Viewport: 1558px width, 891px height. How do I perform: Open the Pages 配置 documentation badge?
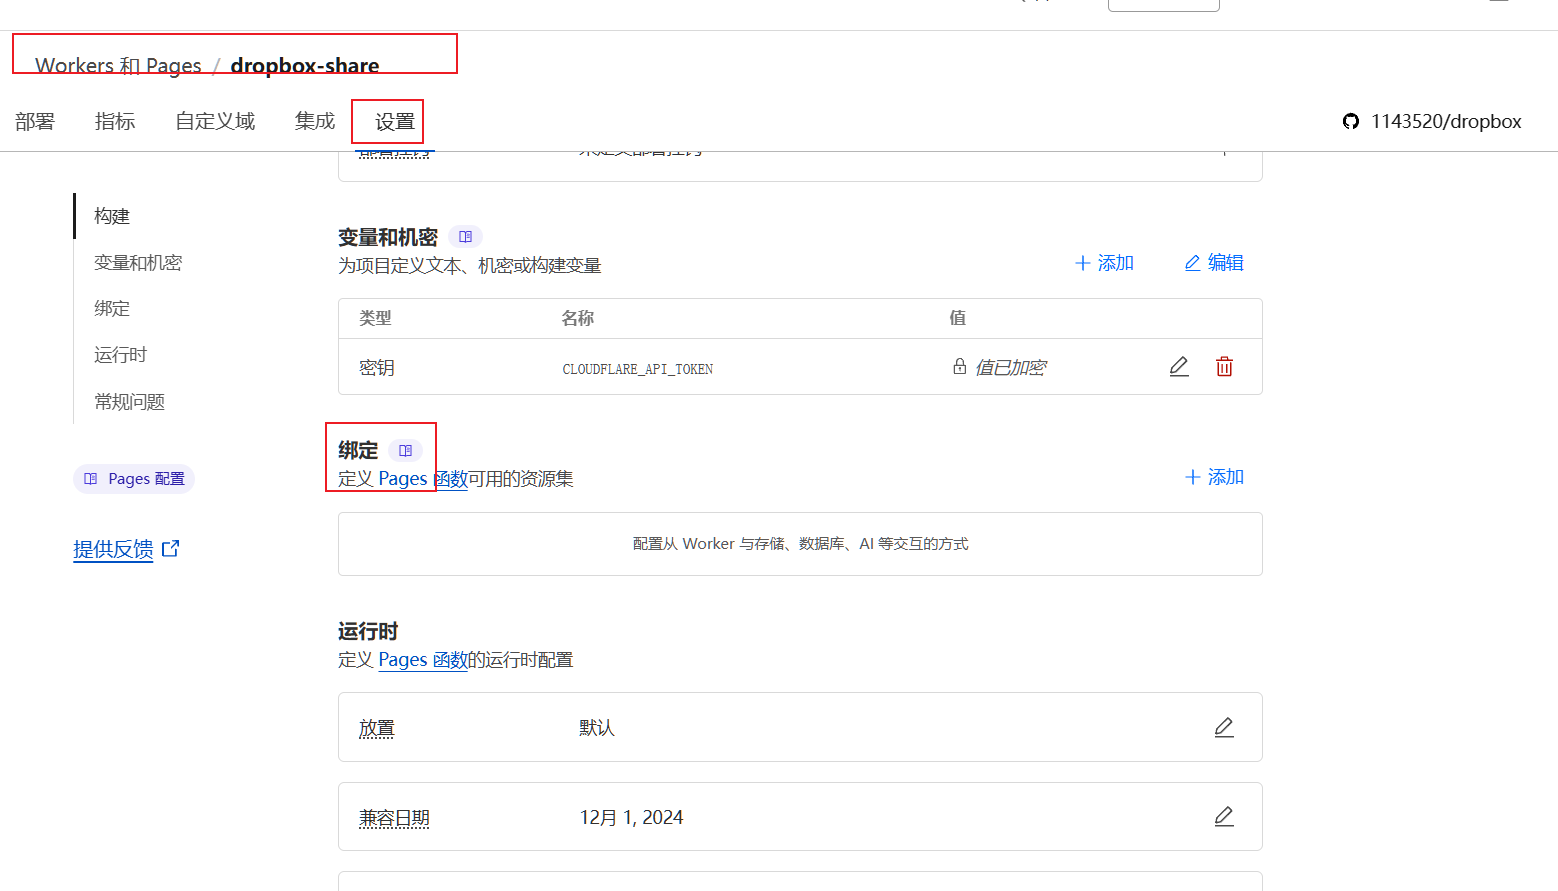tap(134, 479)
